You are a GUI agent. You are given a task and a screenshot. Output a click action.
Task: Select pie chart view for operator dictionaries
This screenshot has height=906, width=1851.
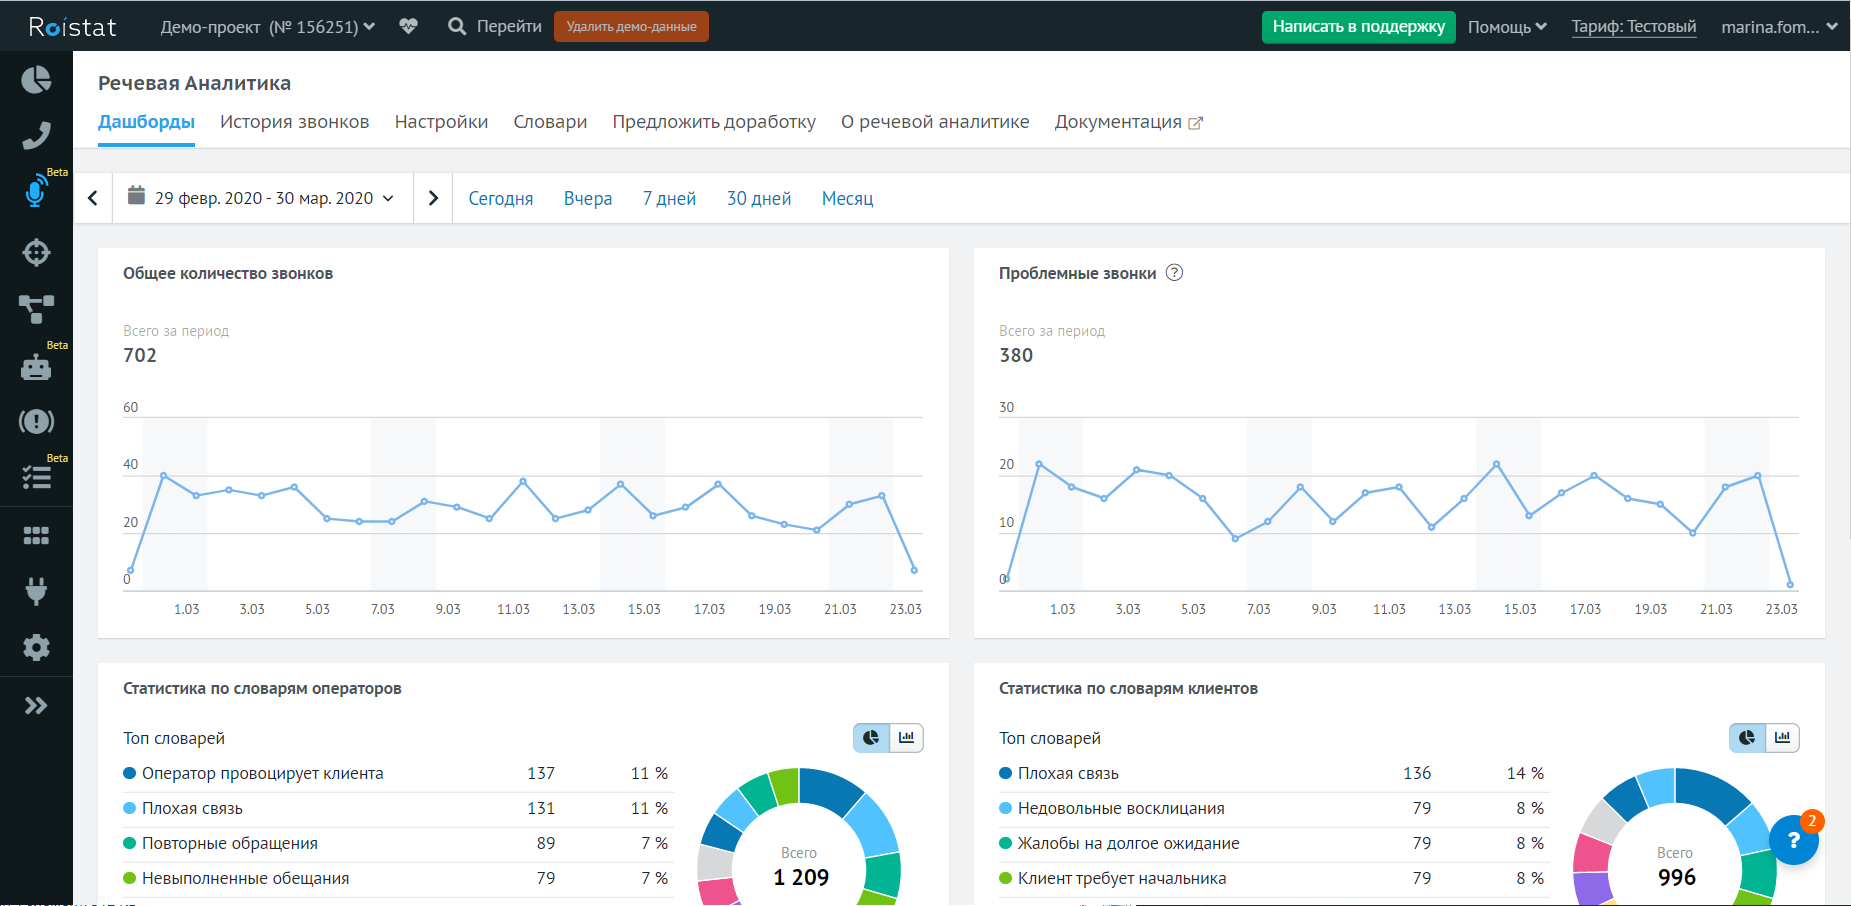pos(871,738)
